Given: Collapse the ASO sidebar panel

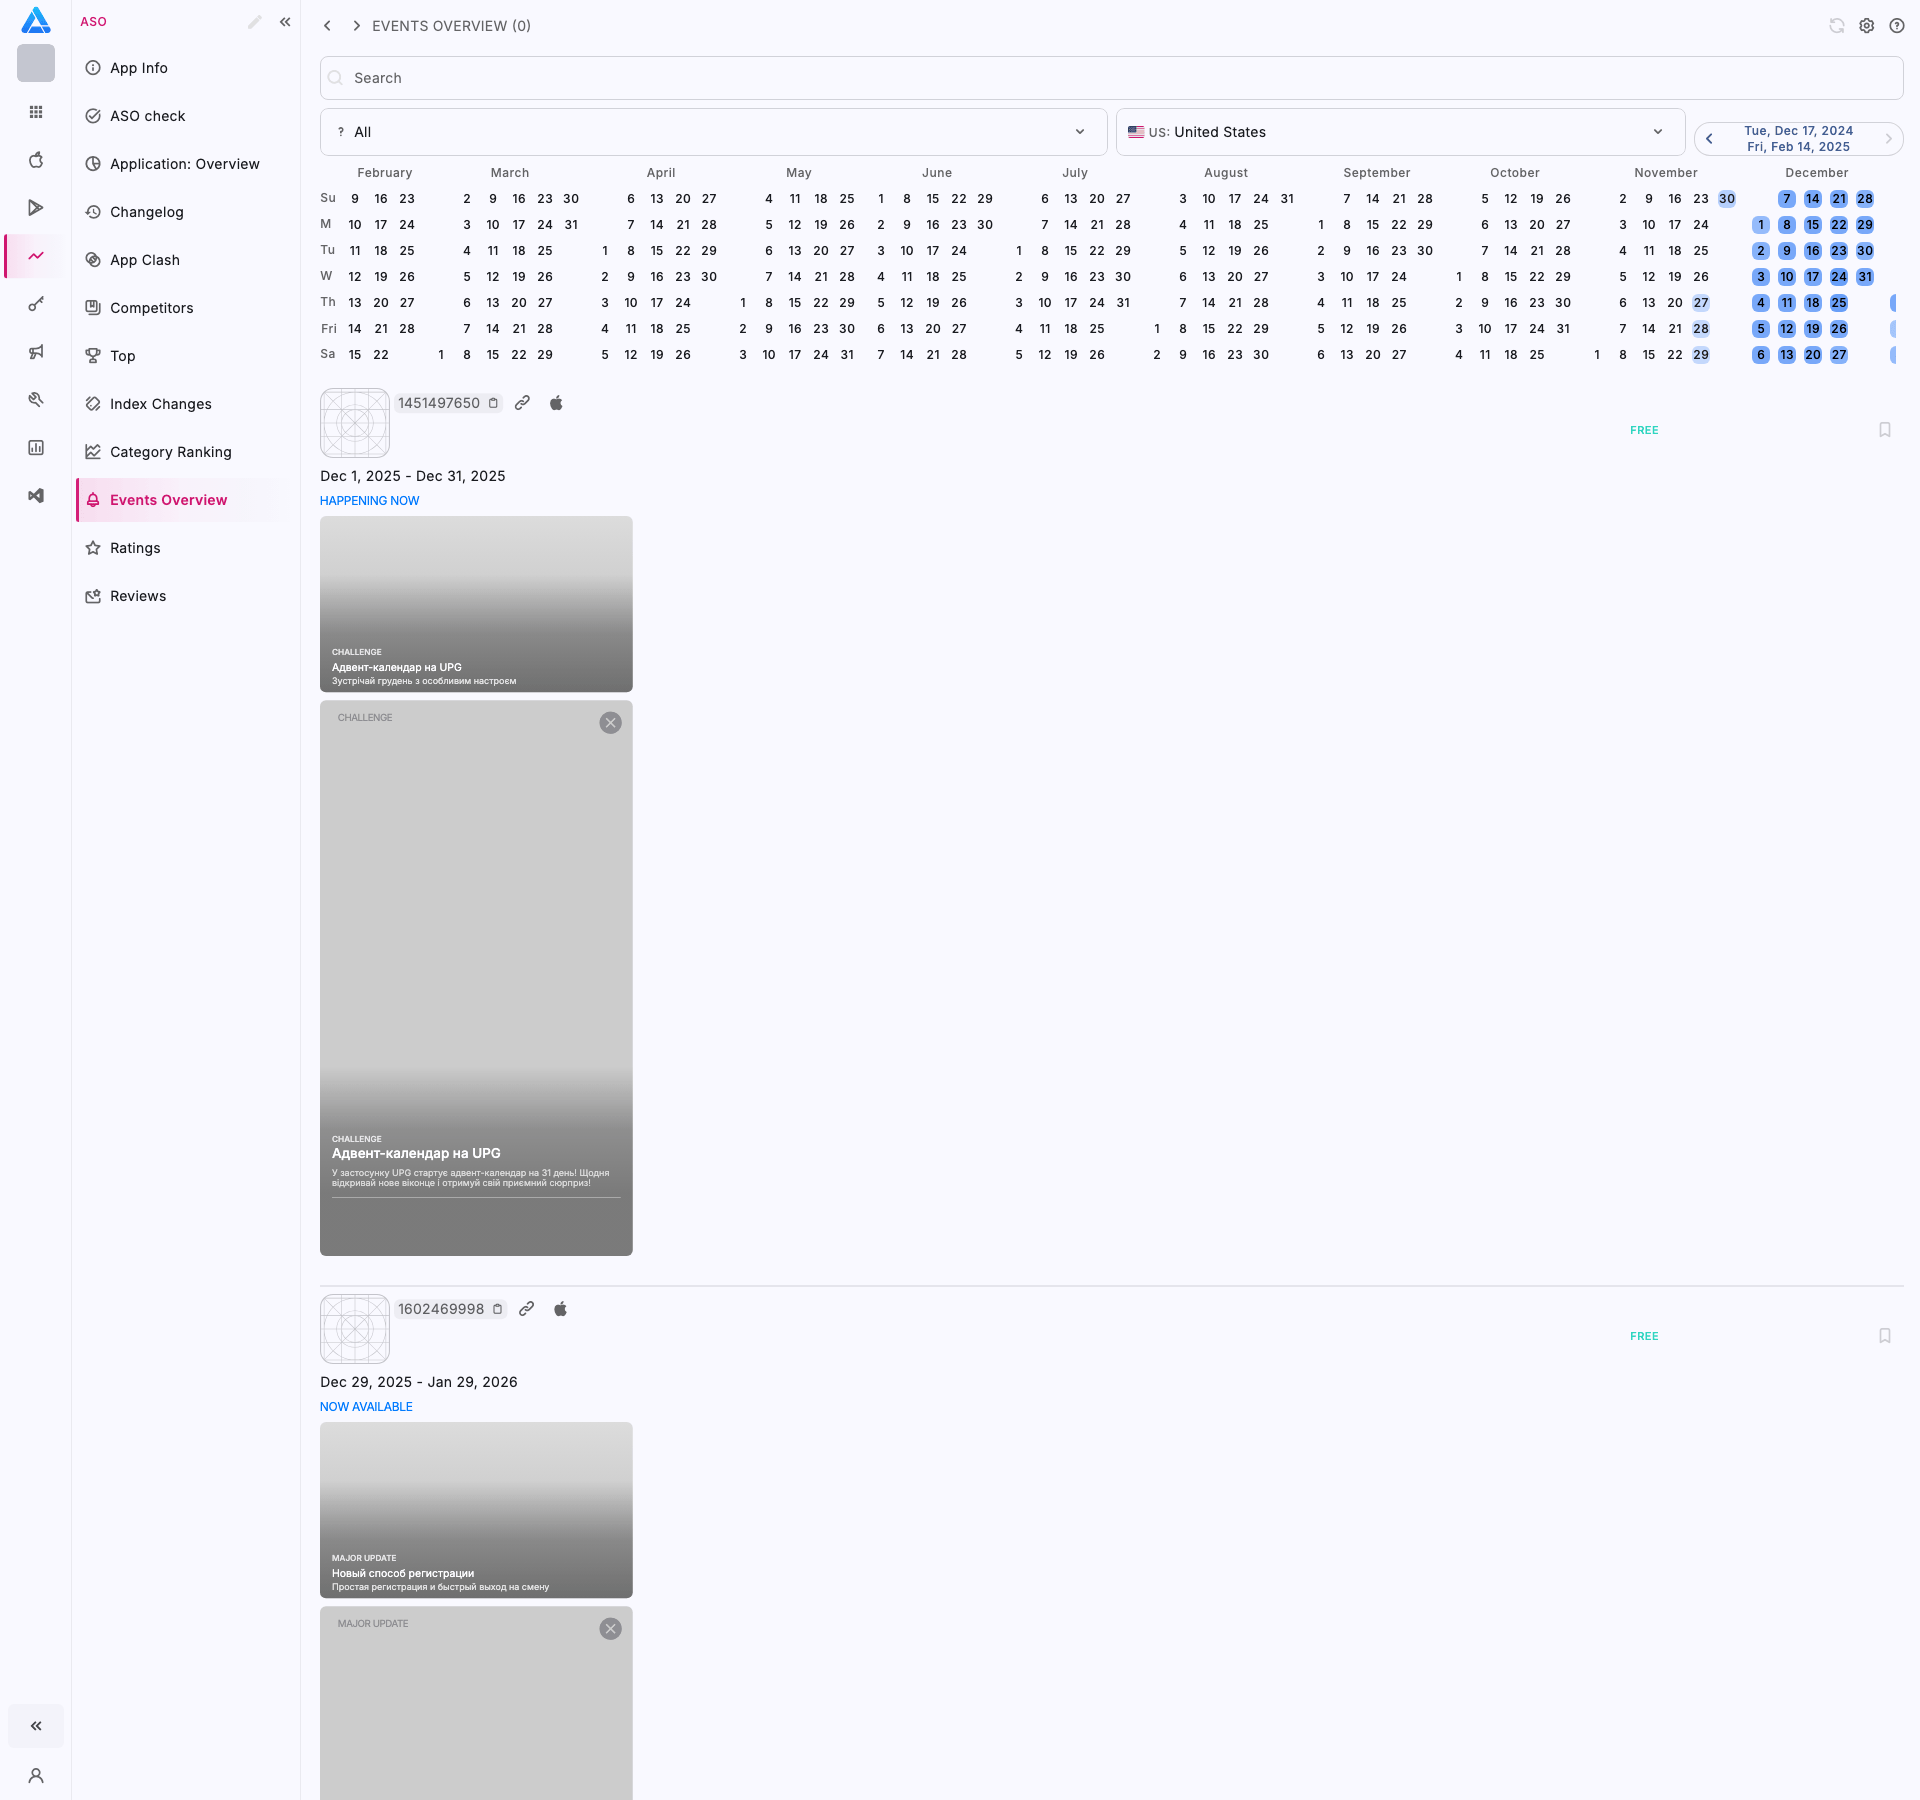Looking at the screenshot, I should point(285,22).
